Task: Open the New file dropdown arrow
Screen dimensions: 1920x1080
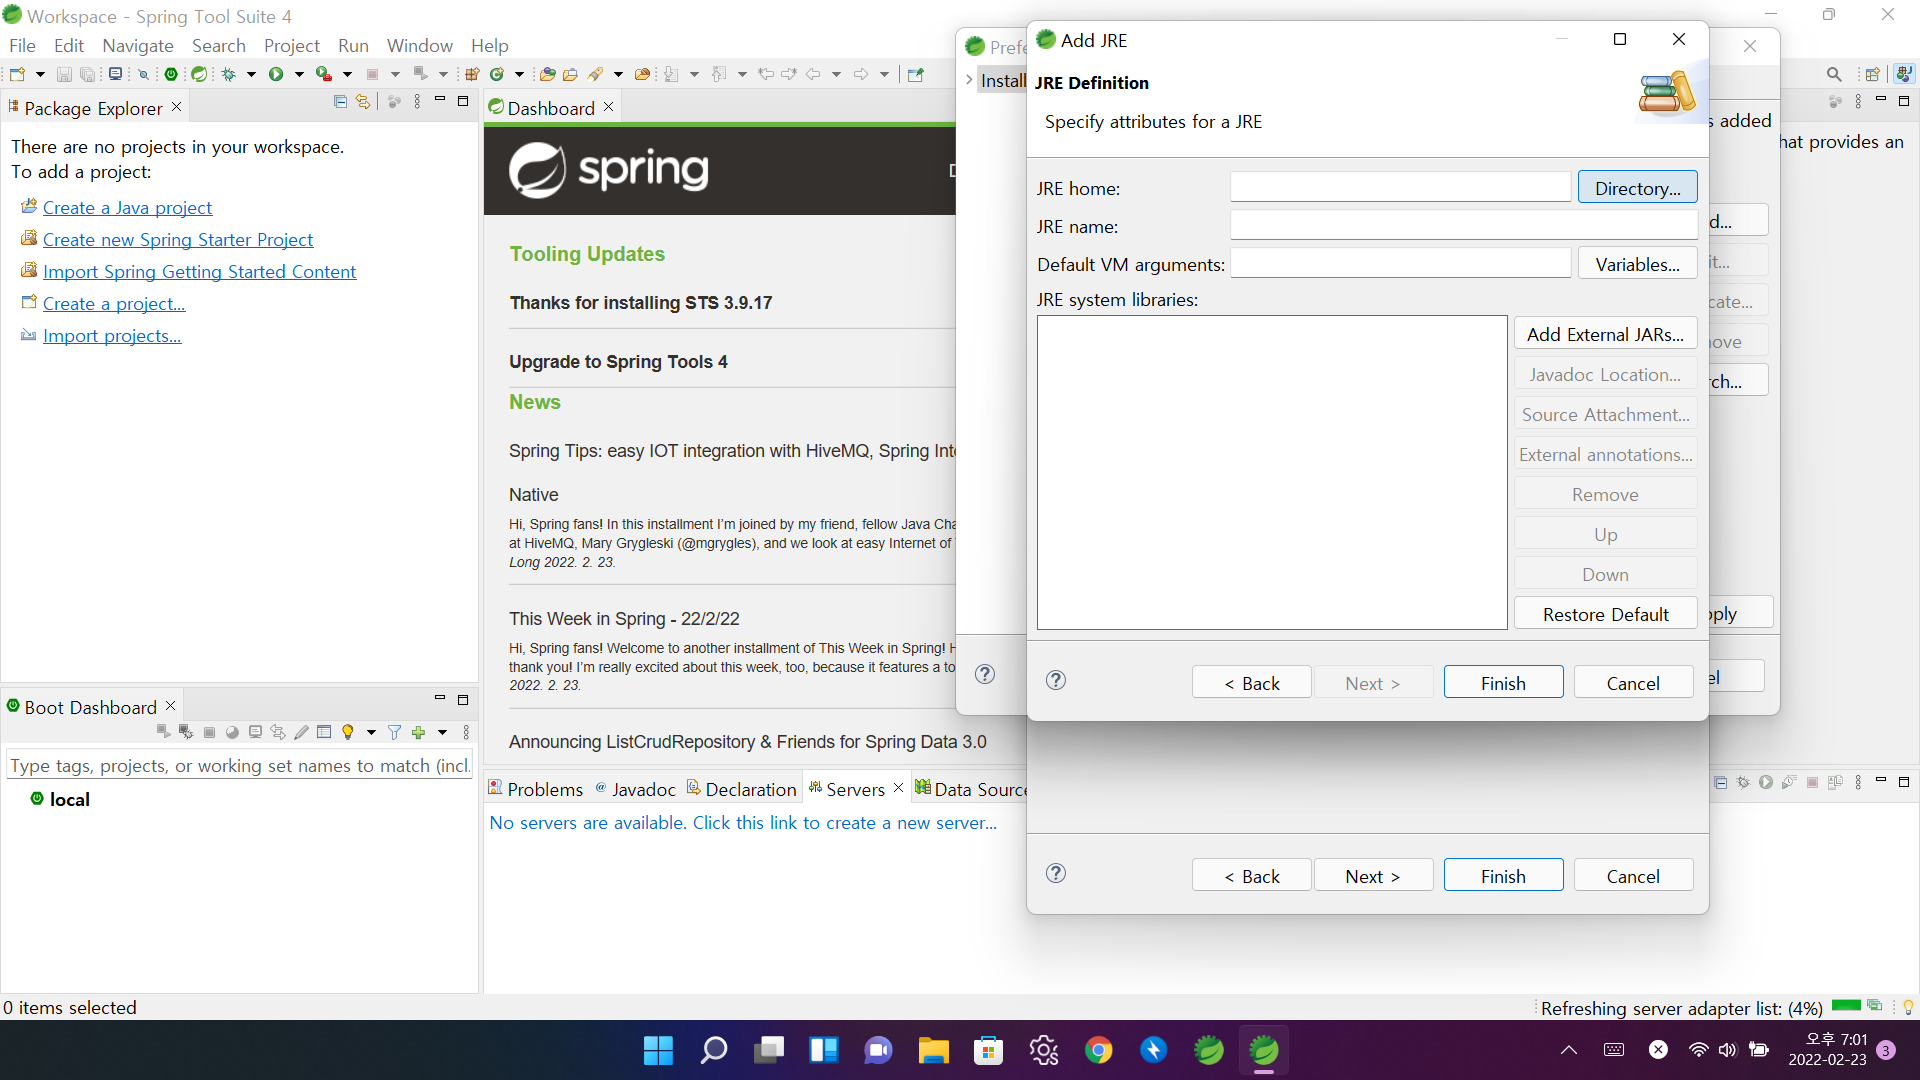Action: coord(40,74)
